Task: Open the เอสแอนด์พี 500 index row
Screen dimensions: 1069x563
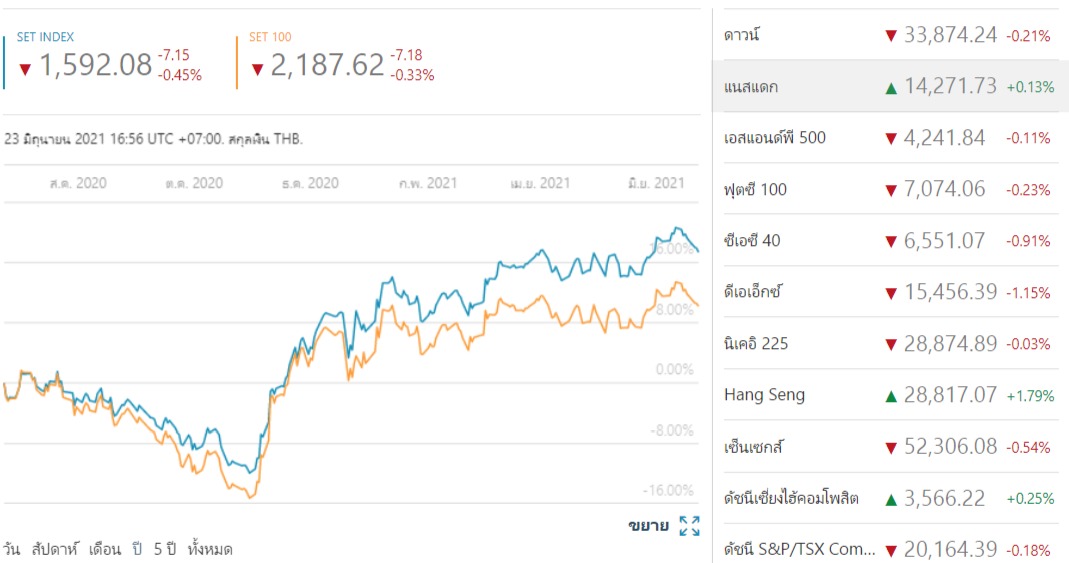Action: click(775, 138)
